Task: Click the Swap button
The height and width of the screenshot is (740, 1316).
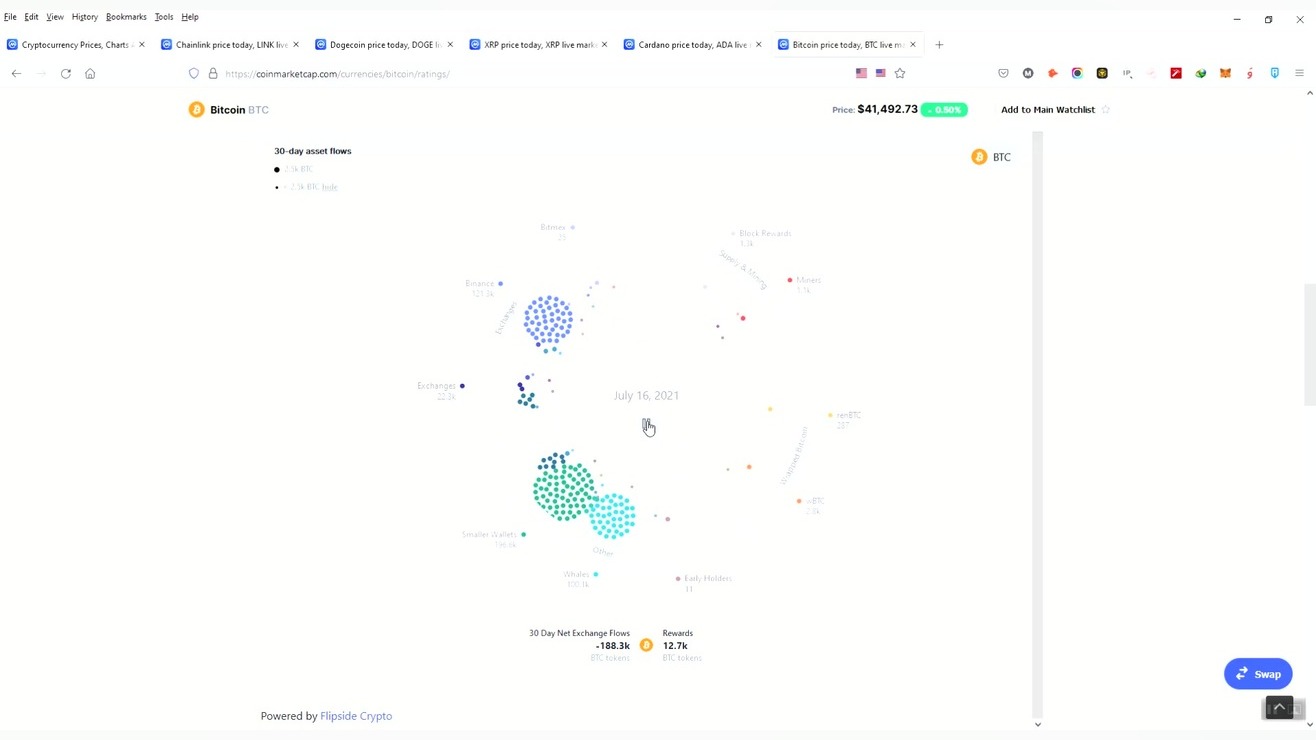Action: (x=1257, y=674)
